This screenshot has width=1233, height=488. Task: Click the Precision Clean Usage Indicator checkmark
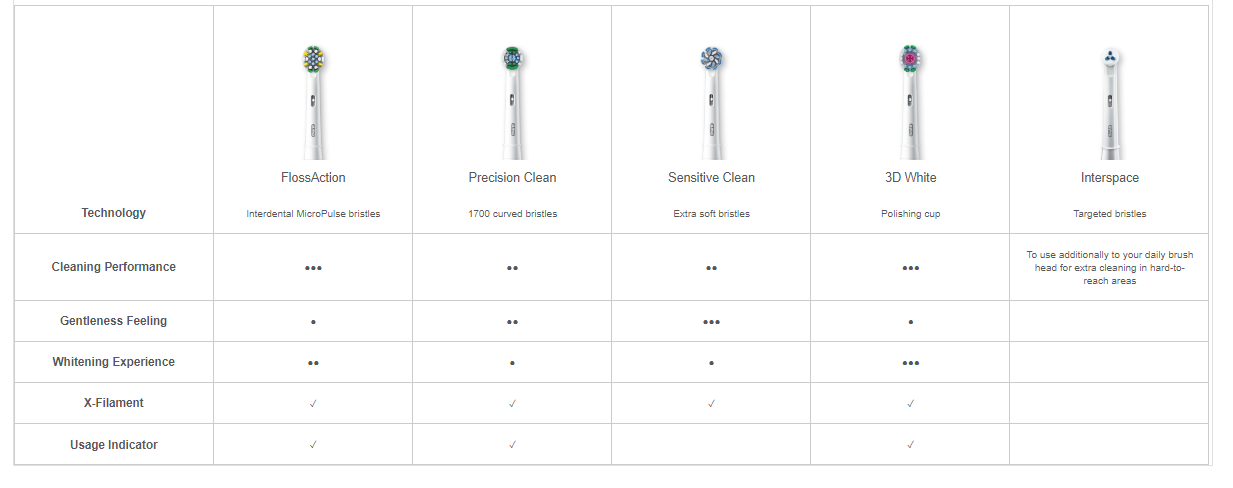(x=512, y=444)
